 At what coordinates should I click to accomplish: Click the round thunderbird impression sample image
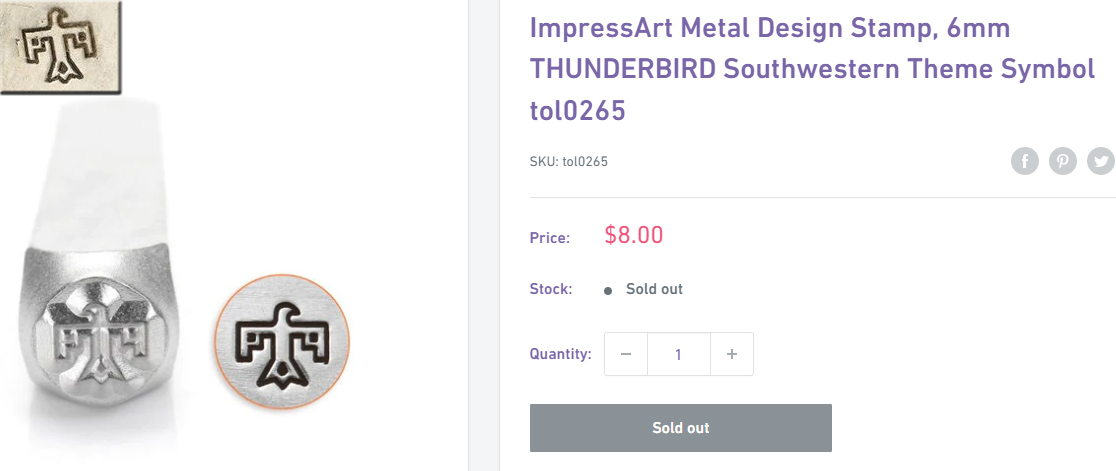(283, 342)
